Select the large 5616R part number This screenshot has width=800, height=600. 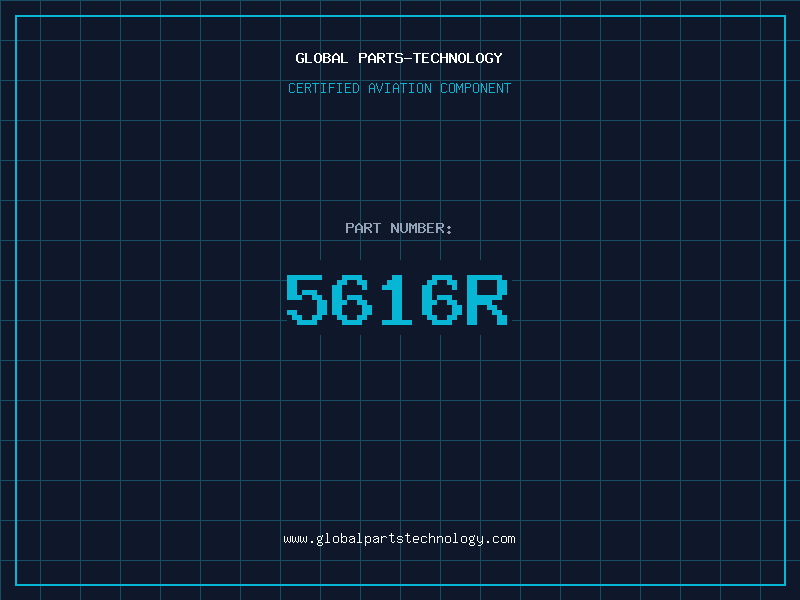point(399,300)
